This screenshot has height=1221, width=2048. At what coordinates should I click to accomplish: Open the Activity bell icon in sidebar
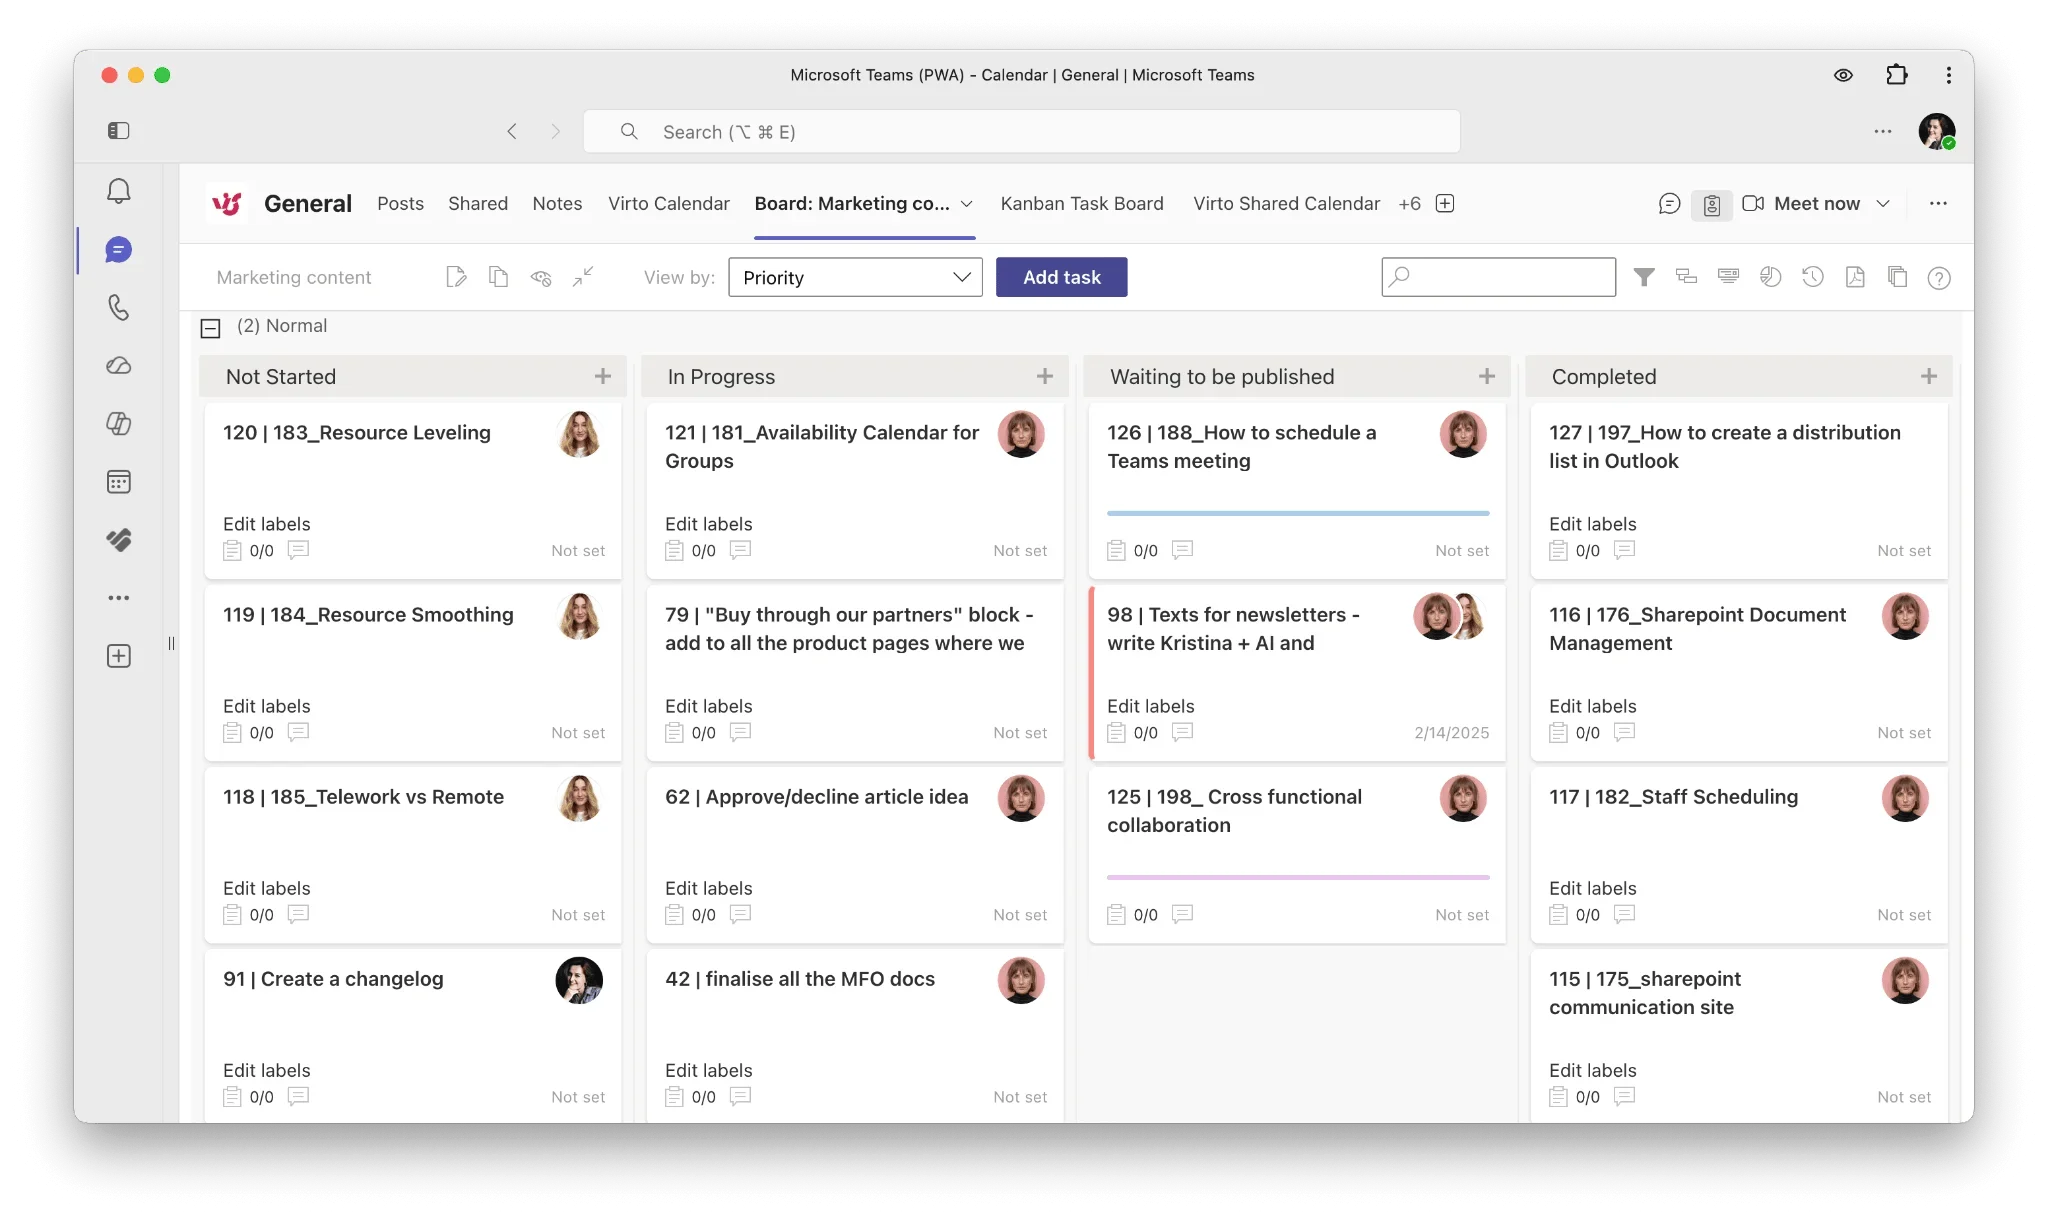(x=118, y=191)
